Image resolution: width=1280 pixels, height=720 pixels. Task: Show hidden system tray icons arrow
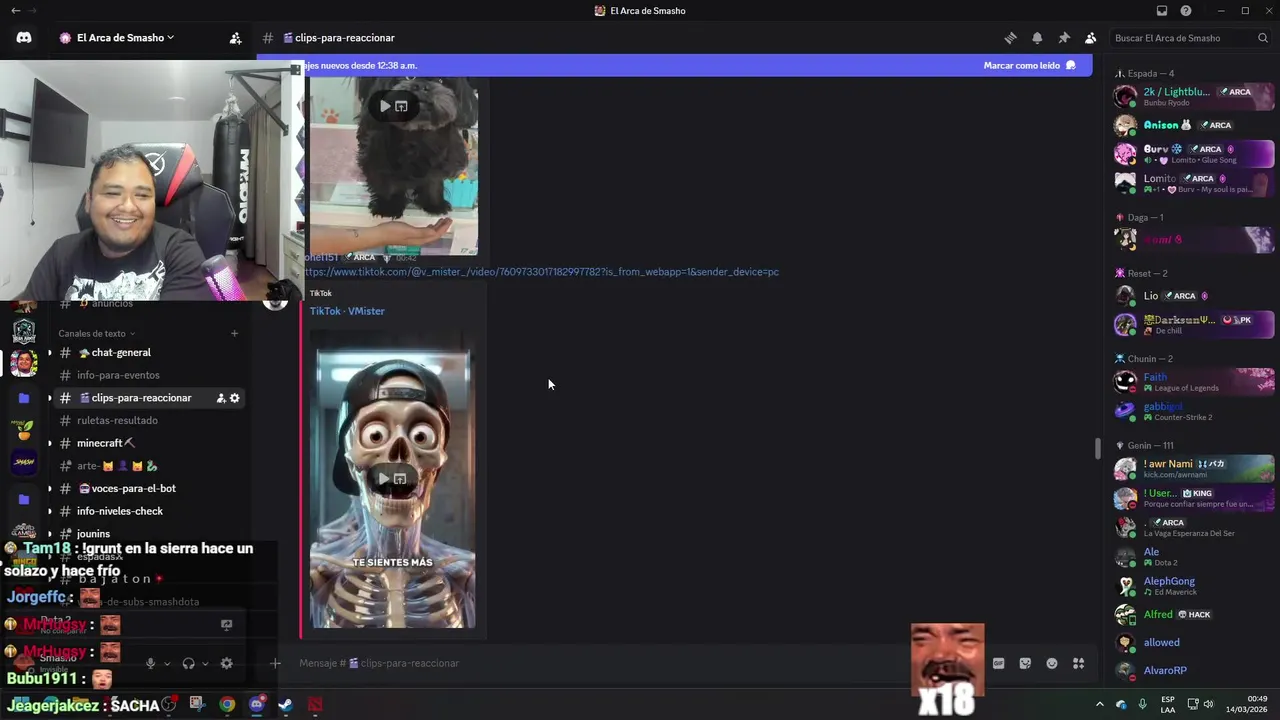(1100, 704)
